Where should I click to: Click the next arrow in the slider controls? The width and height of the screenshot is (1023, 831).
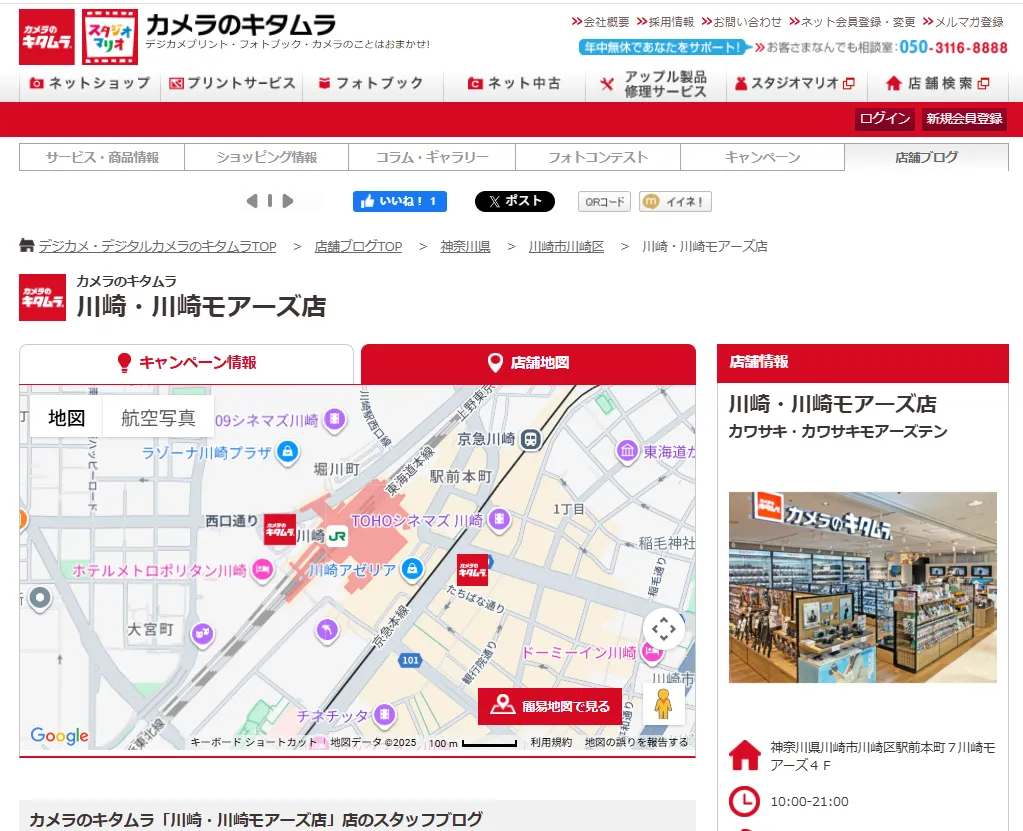288,201
